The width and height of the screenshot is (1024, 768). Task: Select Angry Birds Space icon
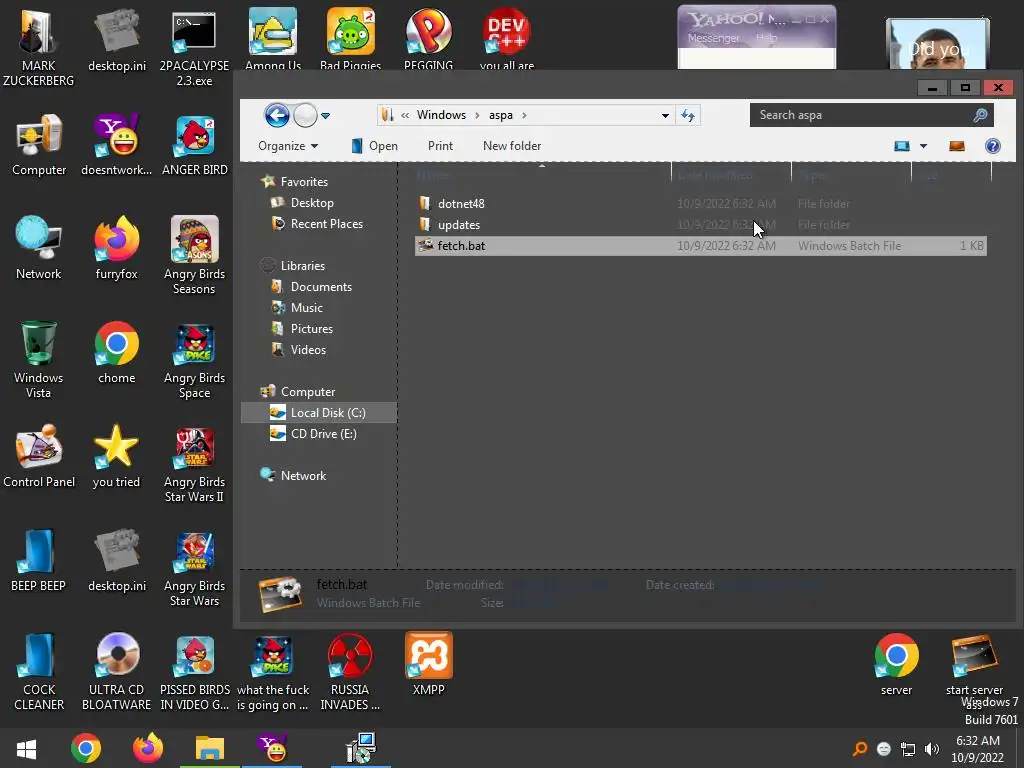pos(194,359)
